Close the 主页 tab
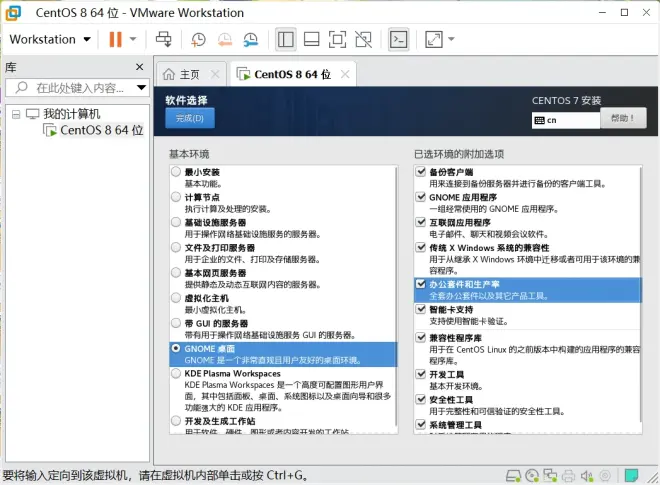 pyautogui.click(x=215, y=75)
